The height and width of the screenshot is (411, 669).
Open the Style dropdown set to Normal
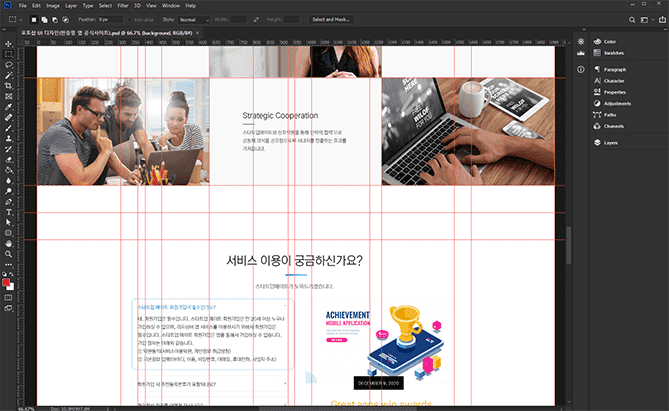point(194,20)
